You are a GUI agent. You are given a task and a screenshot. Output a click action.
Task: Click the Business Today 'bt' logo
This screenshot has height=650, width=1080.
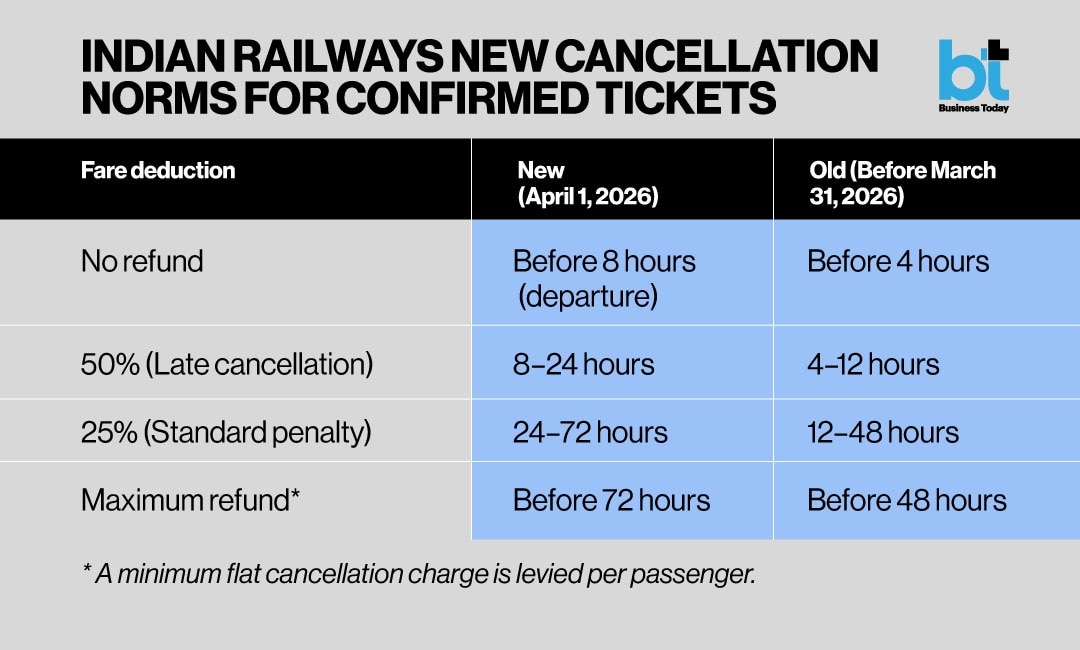(973, 70)
